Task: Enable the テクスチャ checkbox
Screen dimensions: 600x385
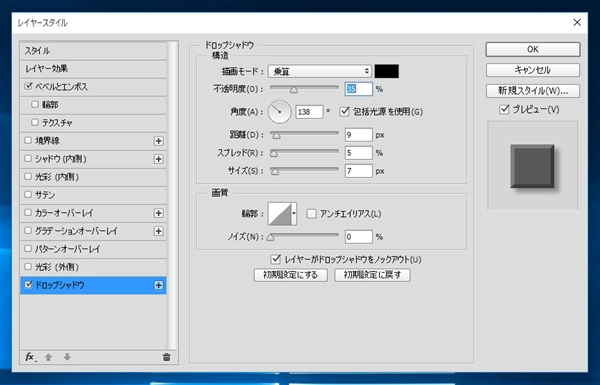Action: coord(35,122)
